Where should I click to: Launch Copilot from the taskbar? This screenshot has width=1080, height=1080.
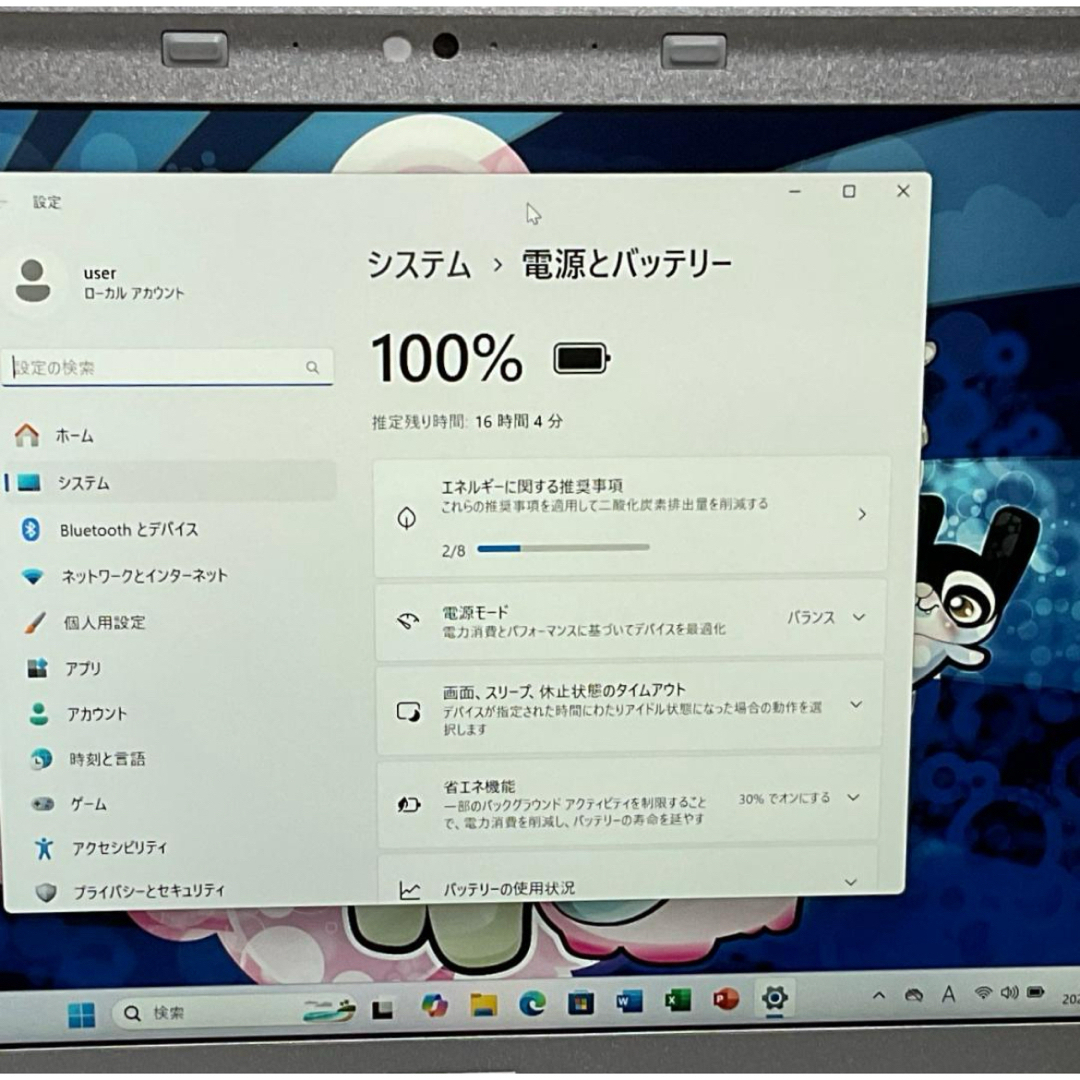(434, 1006)
